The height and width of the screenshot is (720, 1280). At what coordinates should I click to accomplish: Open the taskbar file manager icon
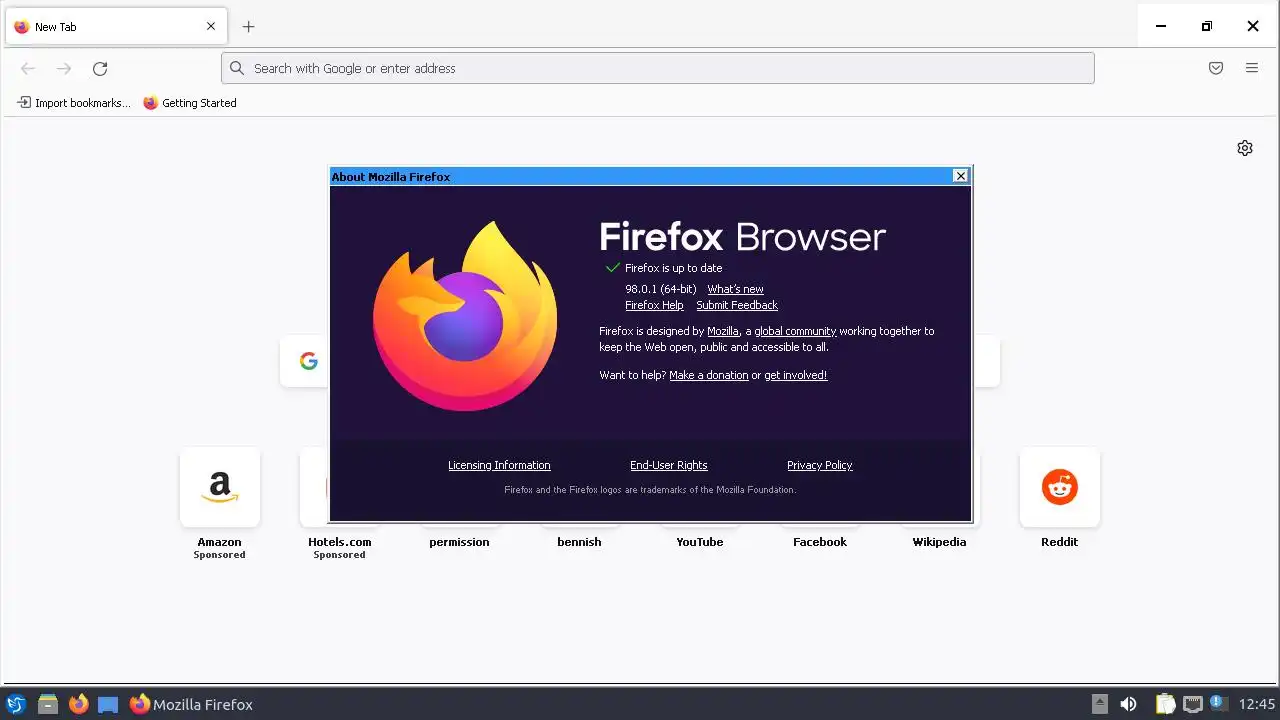pos(47,704)
